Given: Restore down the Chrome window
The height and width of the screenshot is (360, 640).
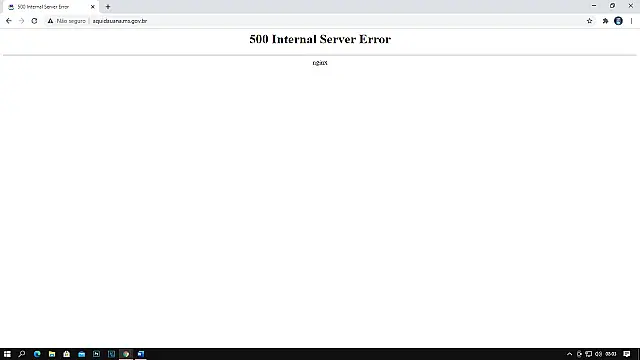Looking at the screenshot, I should tap(612, 6).
